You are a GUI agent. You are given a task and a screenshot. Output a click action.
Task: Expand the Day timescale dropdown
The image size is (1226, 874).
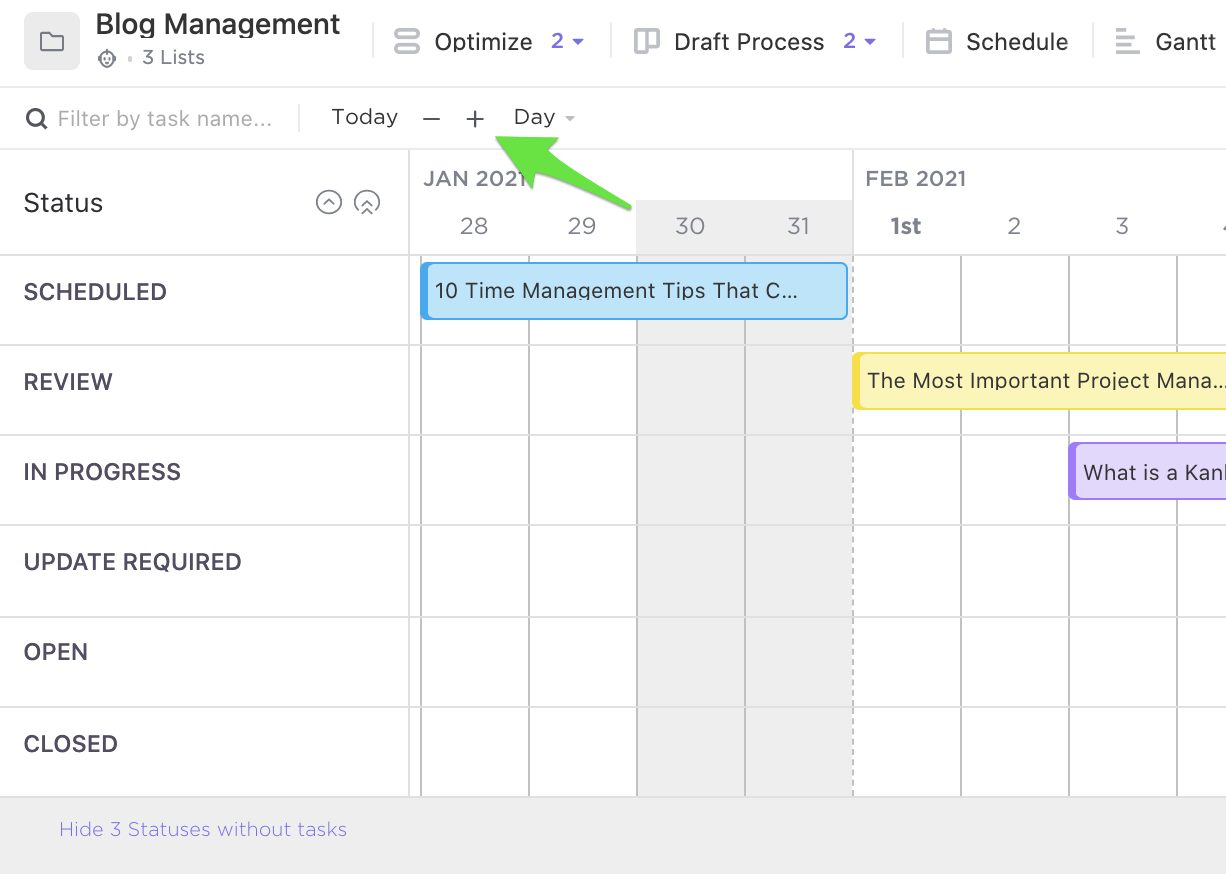click(x=544, y=118)
